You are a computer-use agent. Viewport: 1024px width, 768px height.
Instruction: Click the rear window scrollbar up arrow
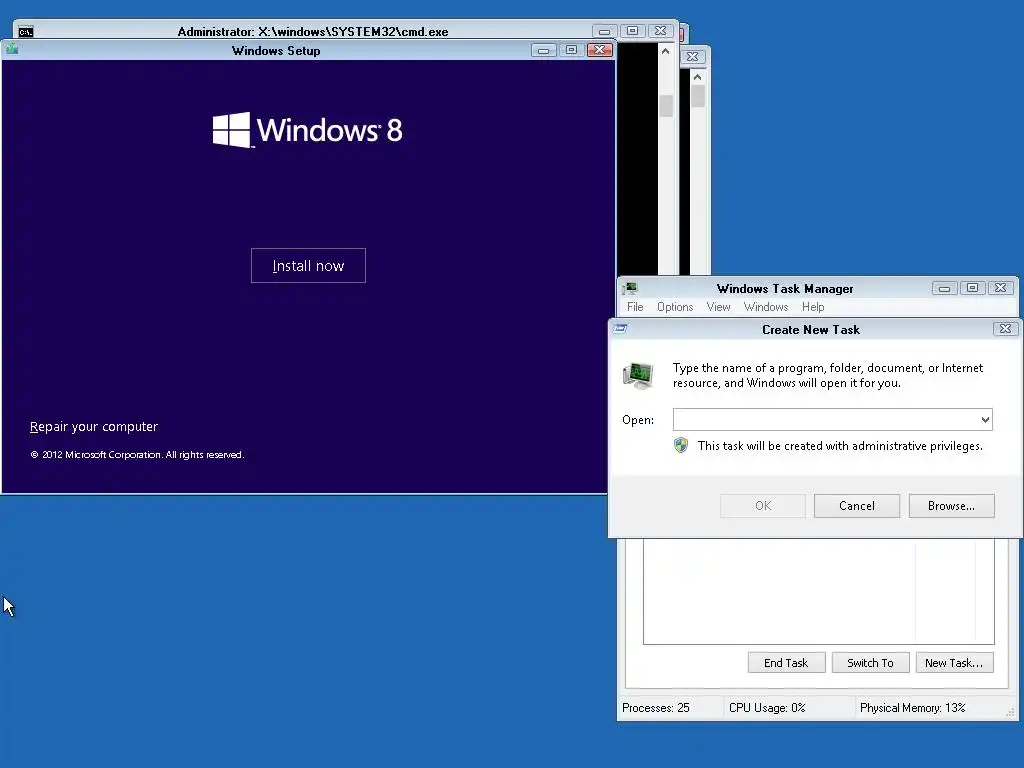697,77
